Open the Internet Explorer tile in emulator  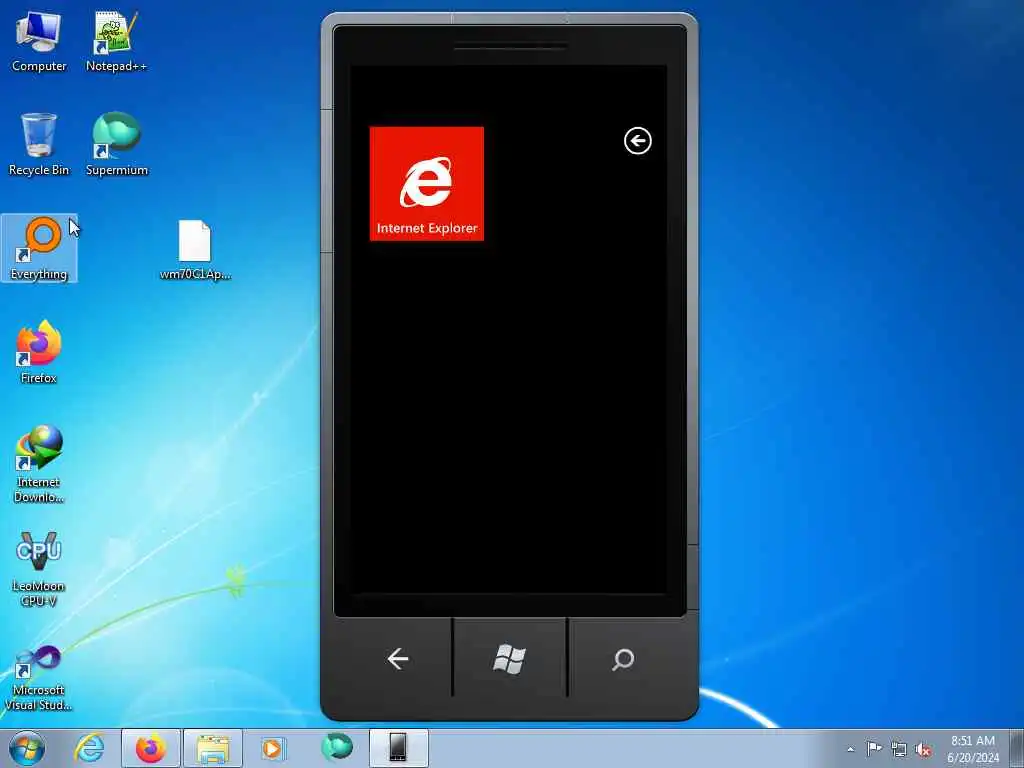click(x=426, y=184)
